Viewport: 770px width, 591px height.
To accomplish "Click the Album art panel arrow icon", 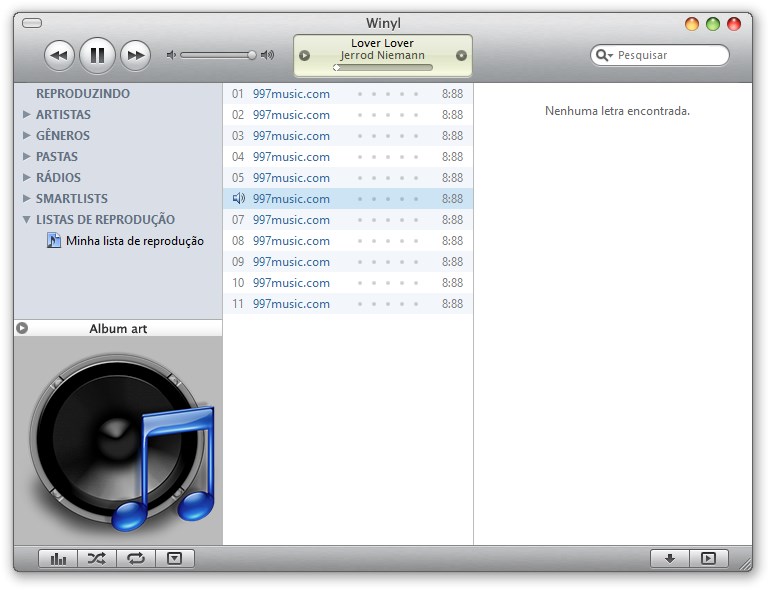I will [x=22, y=328].
